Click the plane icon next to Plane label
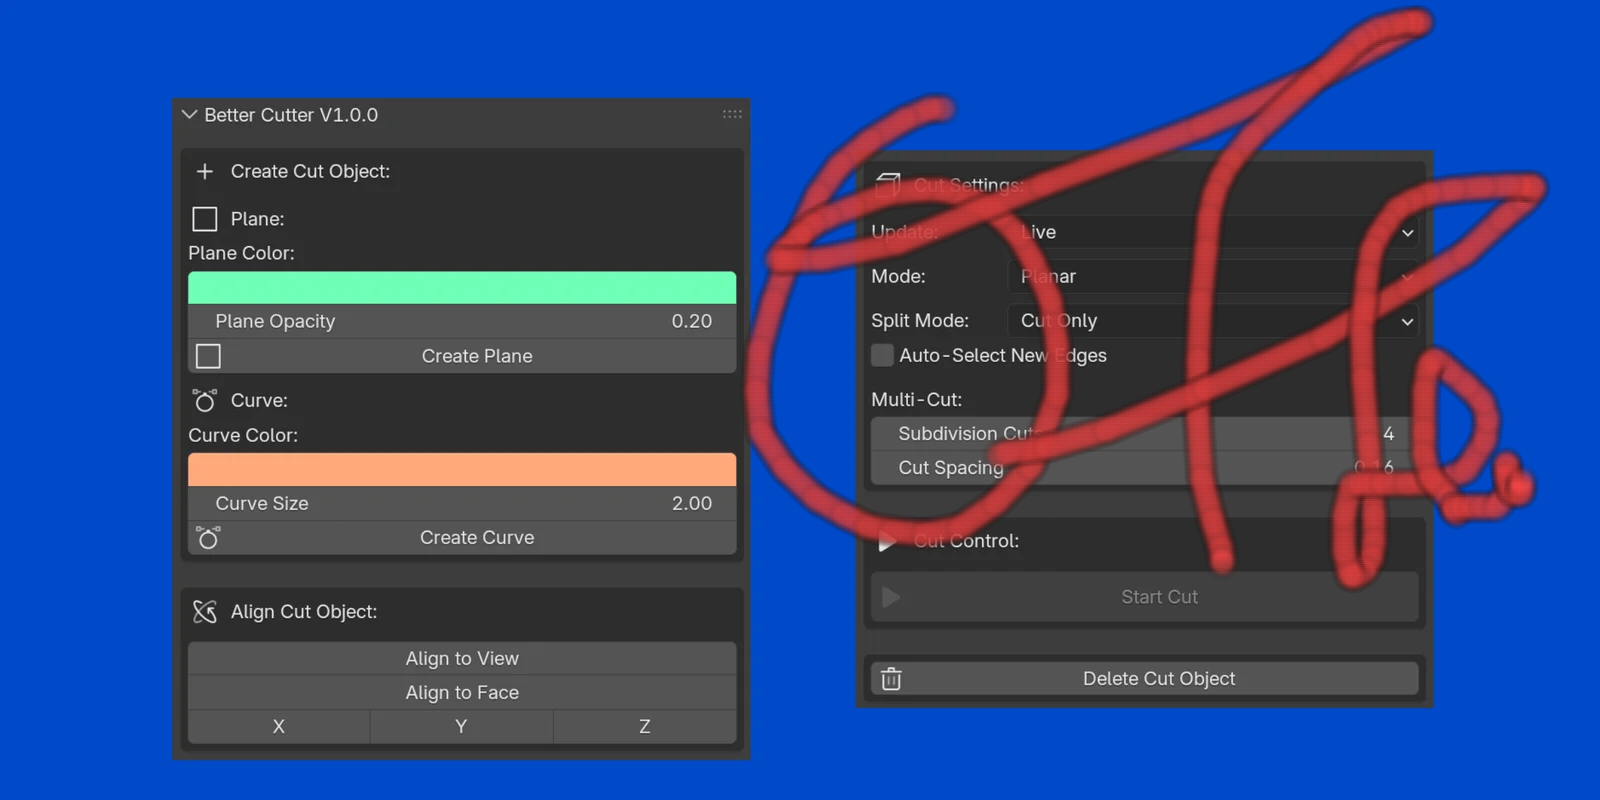The height and width of the screenshot is (800, 1600). tap(205, 219)
